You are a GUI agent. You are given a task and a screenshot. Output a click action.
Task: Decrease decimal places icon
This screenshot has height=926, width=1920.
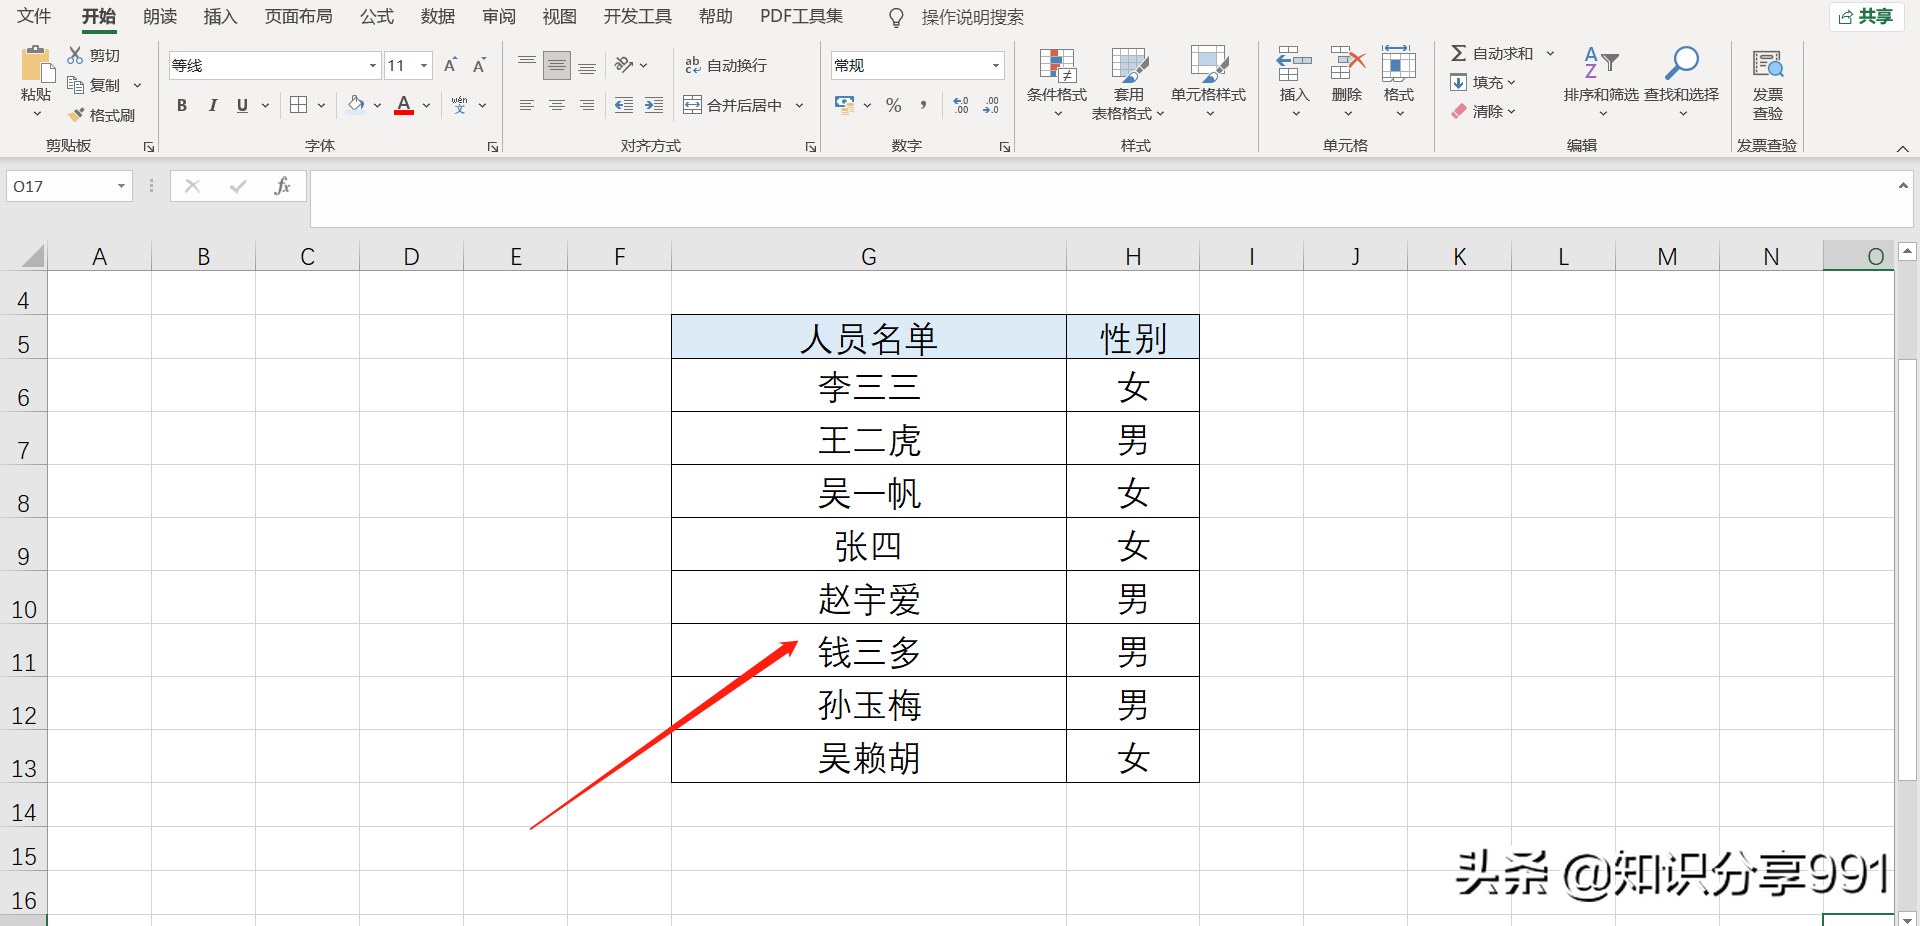991,105
